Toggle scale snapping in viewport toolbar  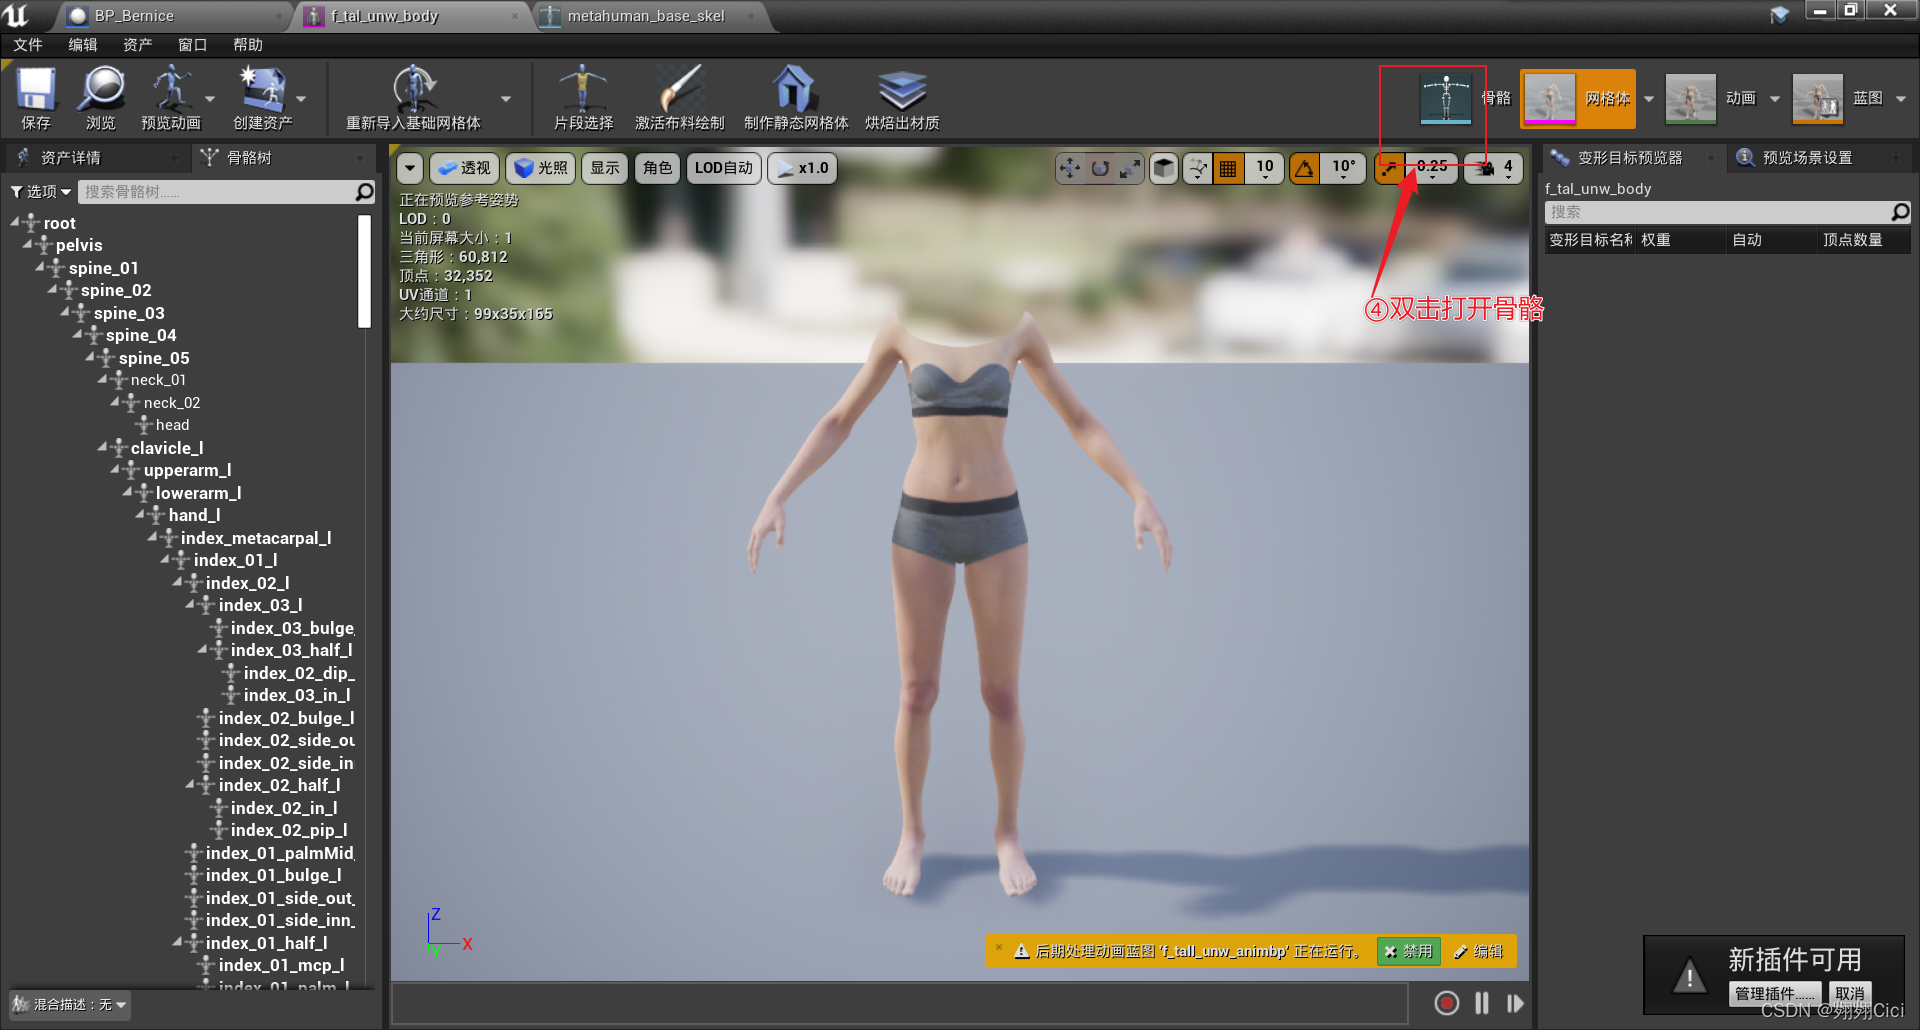click(1389, 168)
